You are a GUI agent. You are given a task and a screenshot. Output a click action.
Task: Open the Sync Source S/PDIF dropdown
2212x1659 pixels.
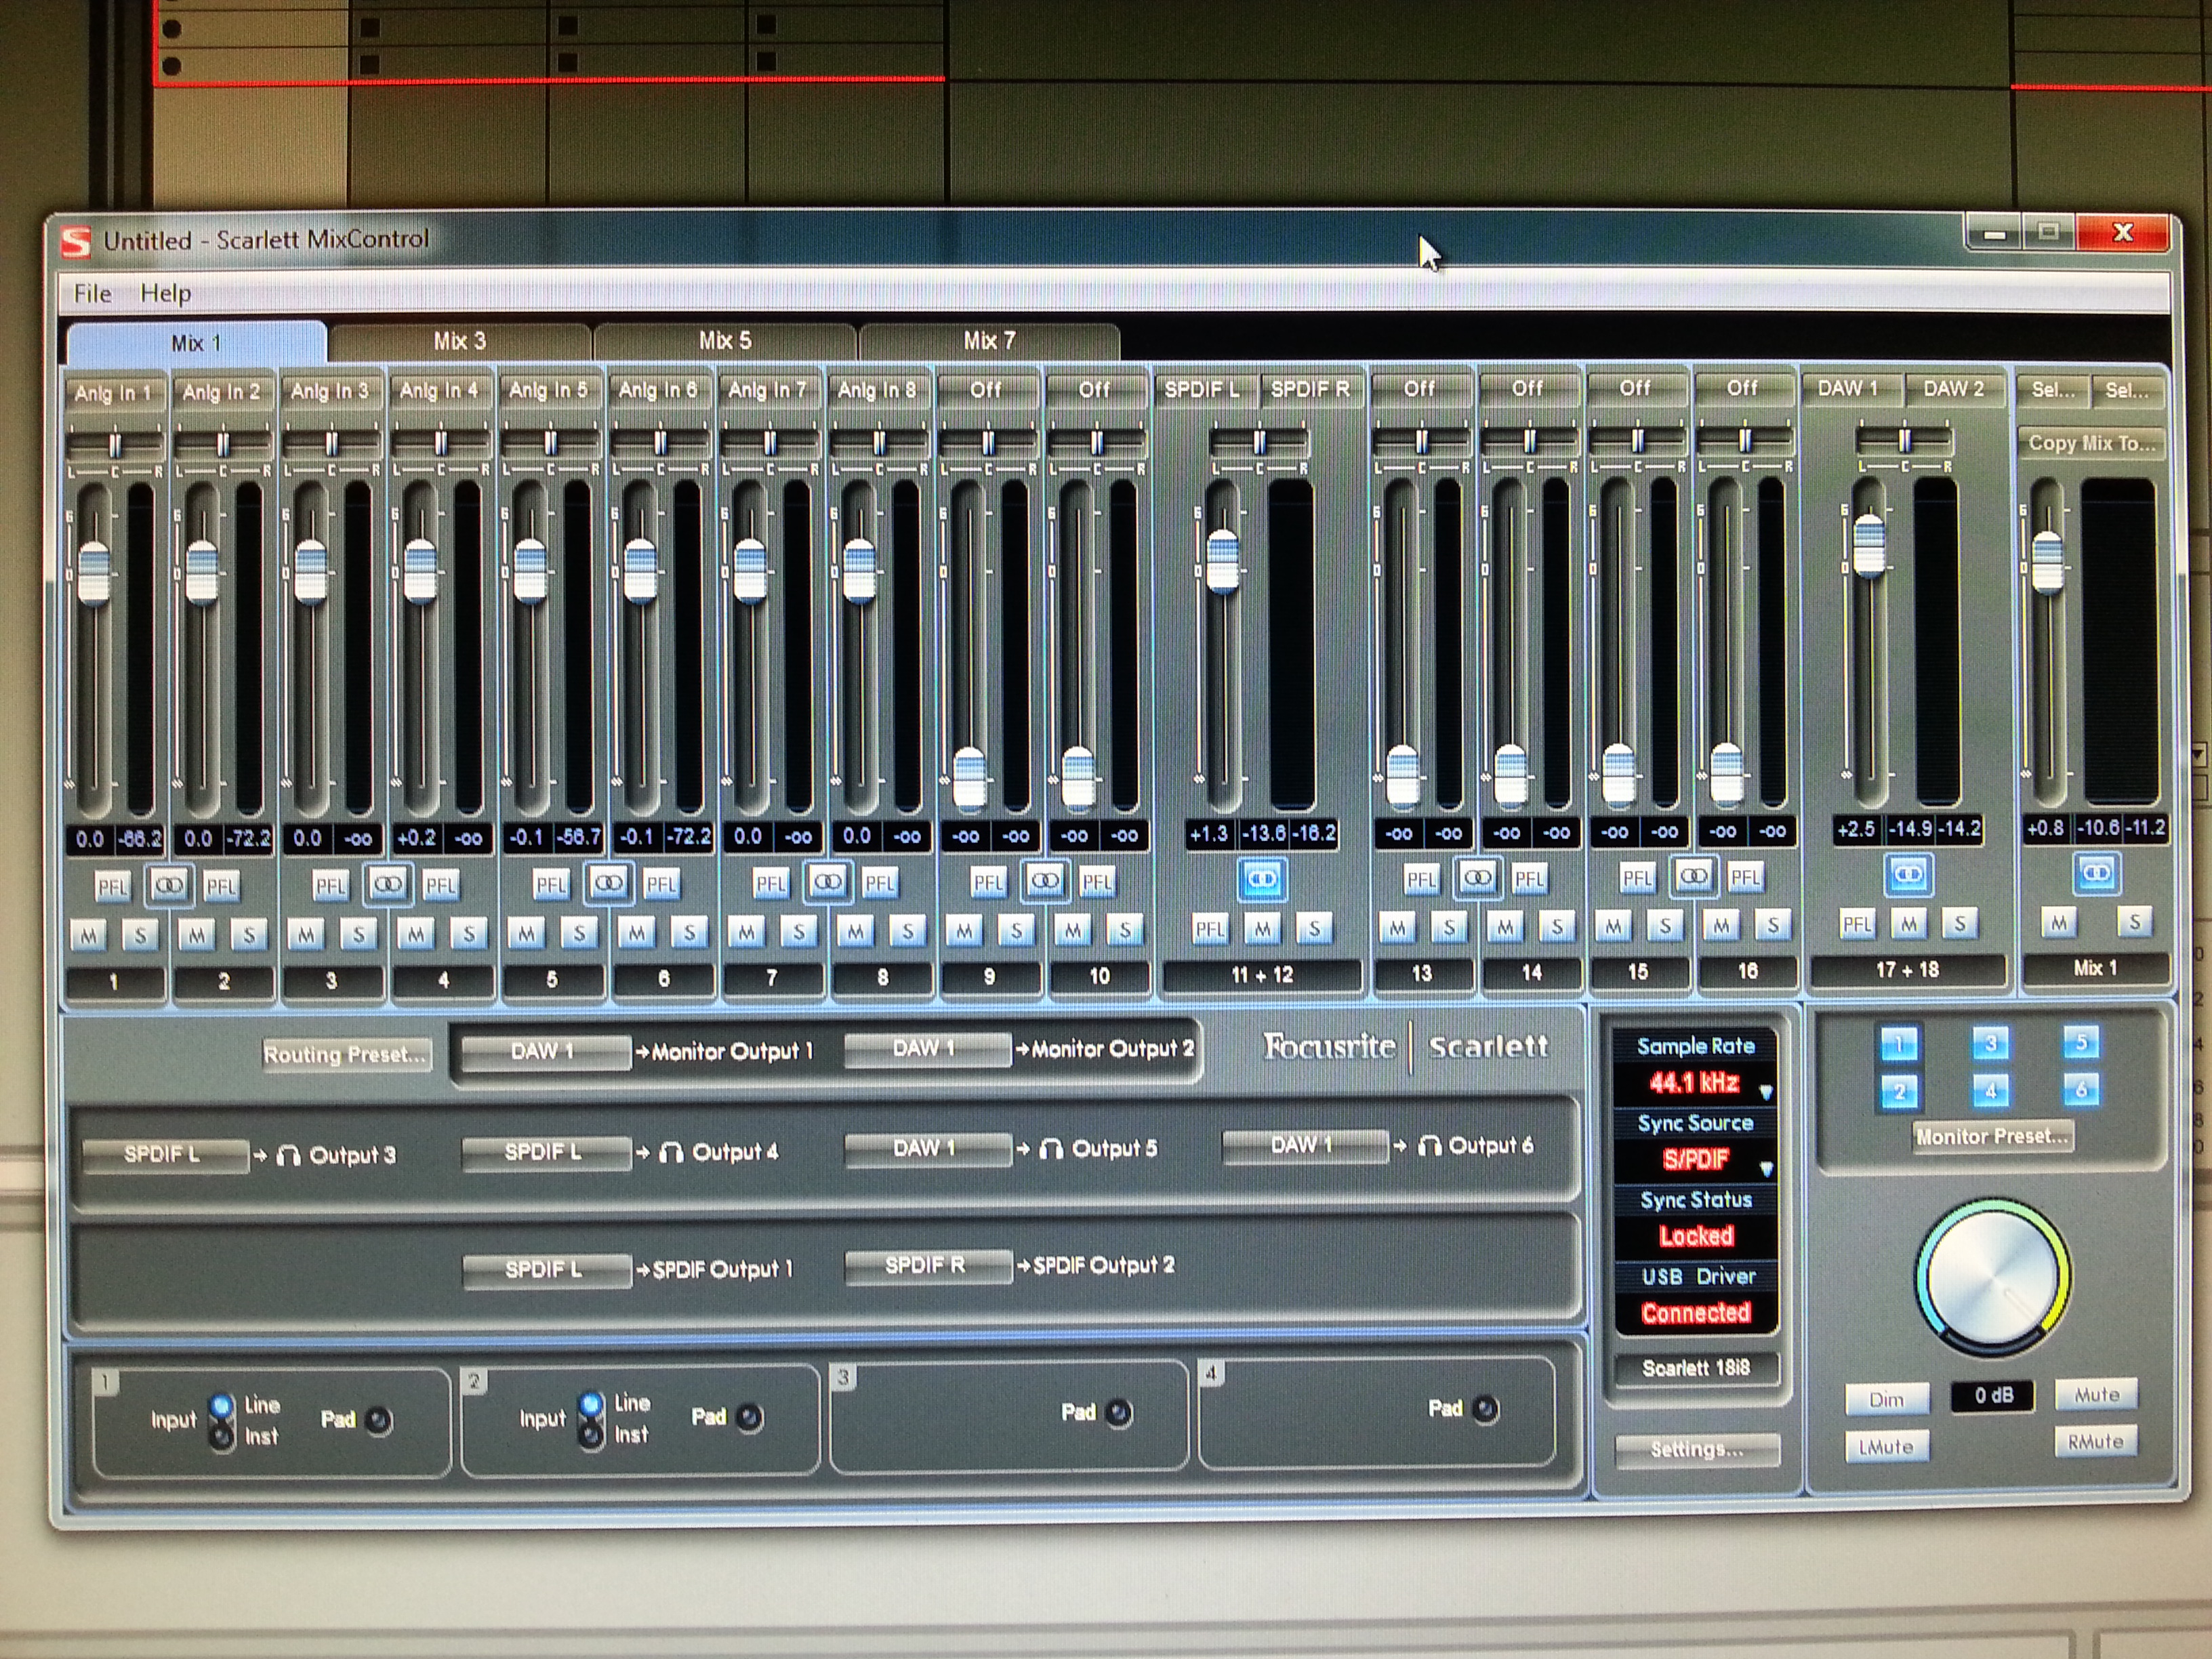pyautogui.click(x=1697, y=1160)
